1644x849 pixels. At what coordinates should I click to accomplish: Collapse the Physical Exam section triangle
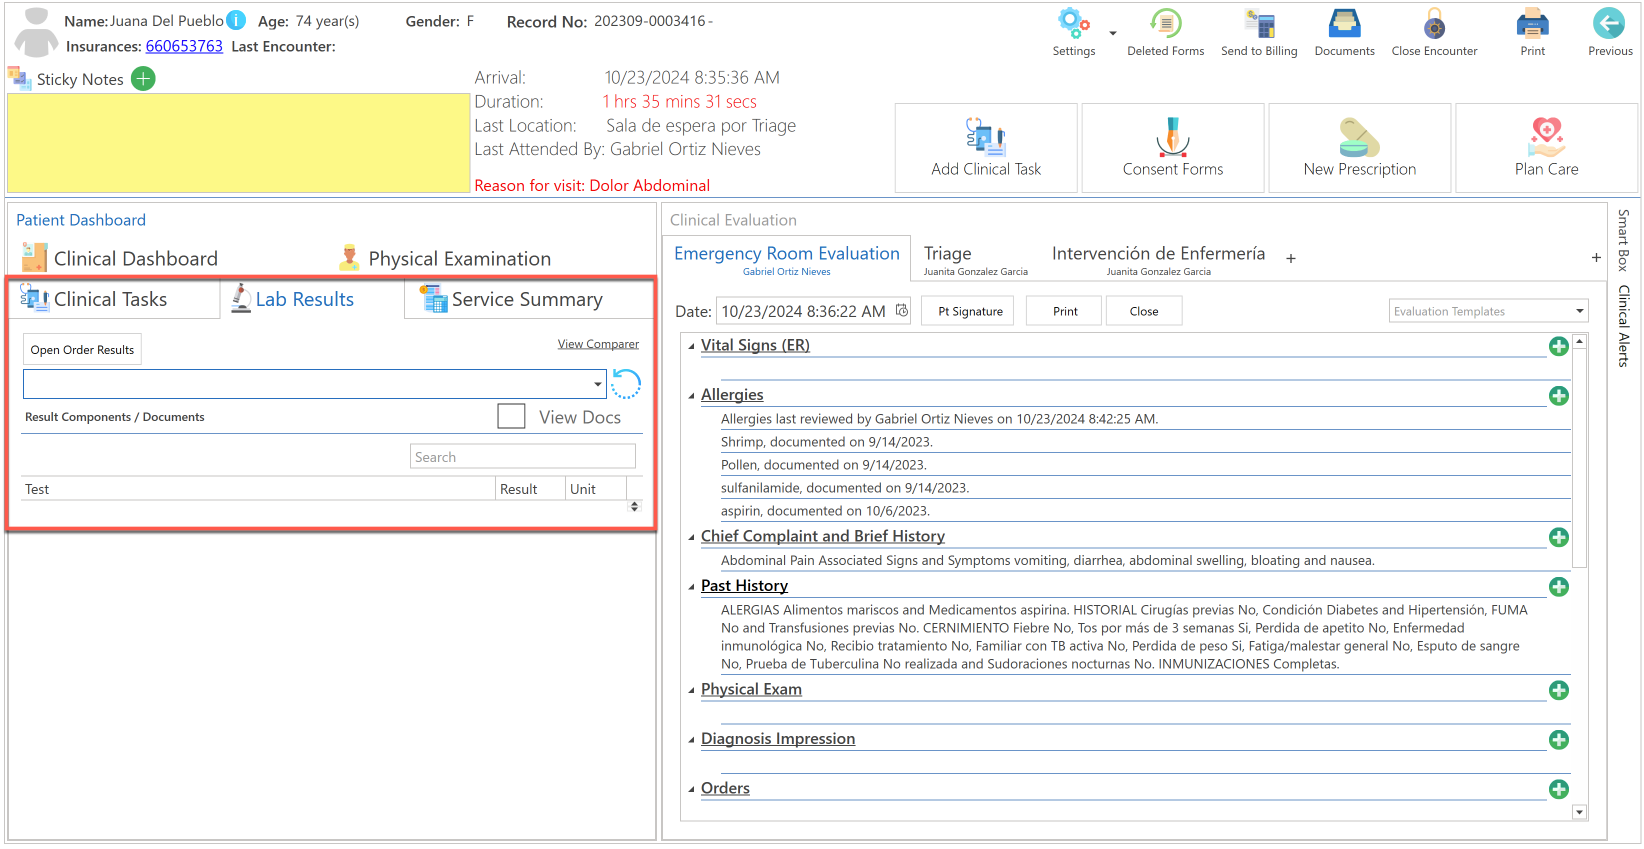tap(691, 691)
